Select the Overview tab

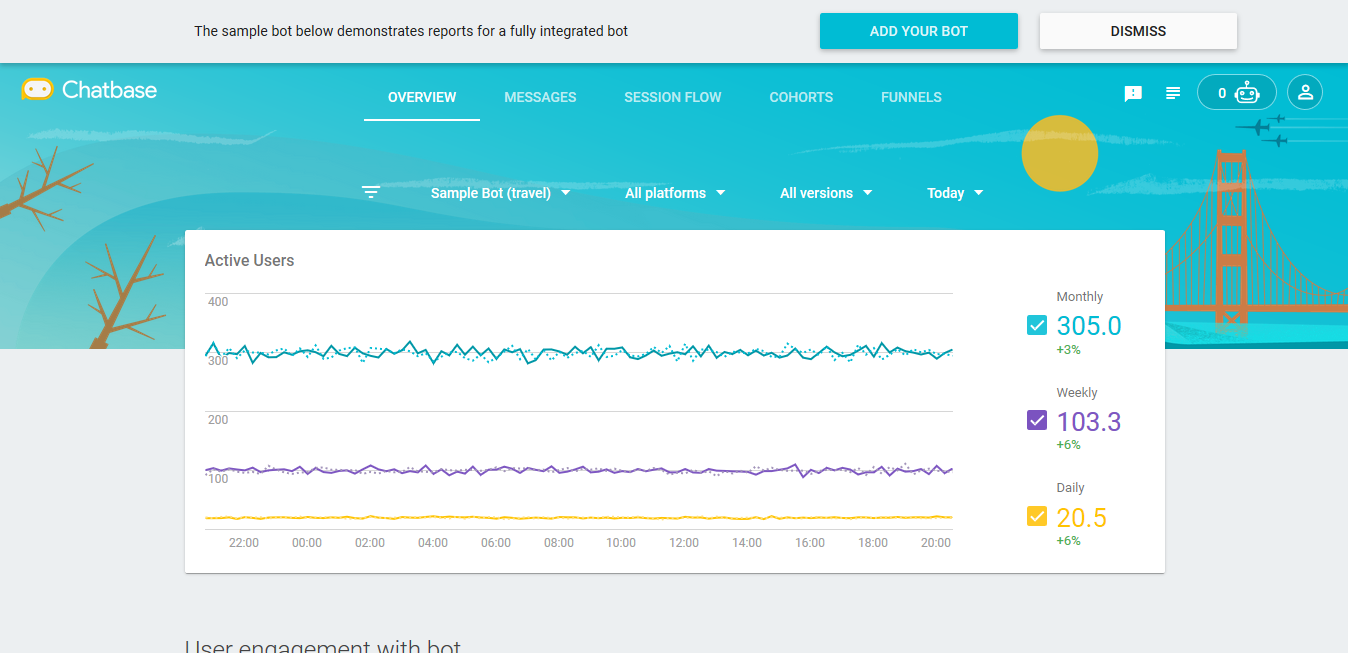(x=422, y=97)
